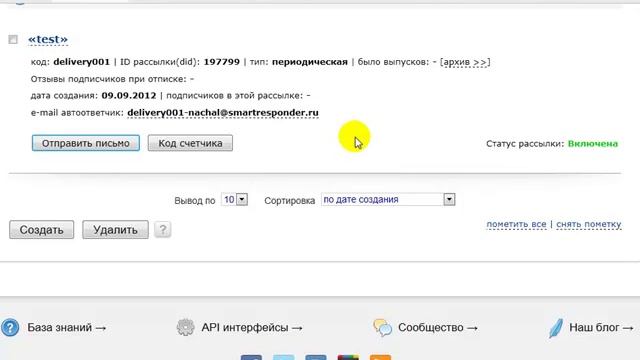This screenshot has width=640, height=360.
Task: Click снять пометку link
Action: pos(589,224)
